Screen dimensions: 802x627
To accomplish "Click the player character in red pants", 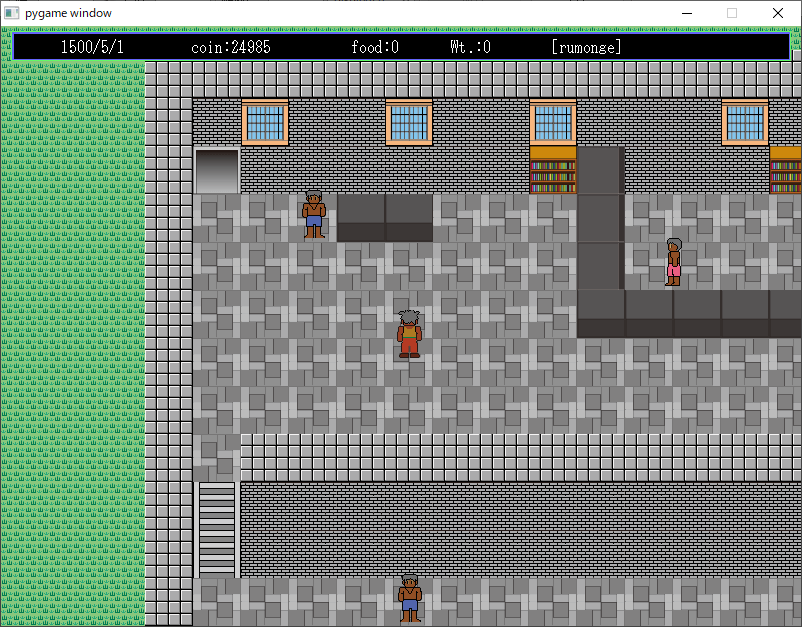I will 409,333.
